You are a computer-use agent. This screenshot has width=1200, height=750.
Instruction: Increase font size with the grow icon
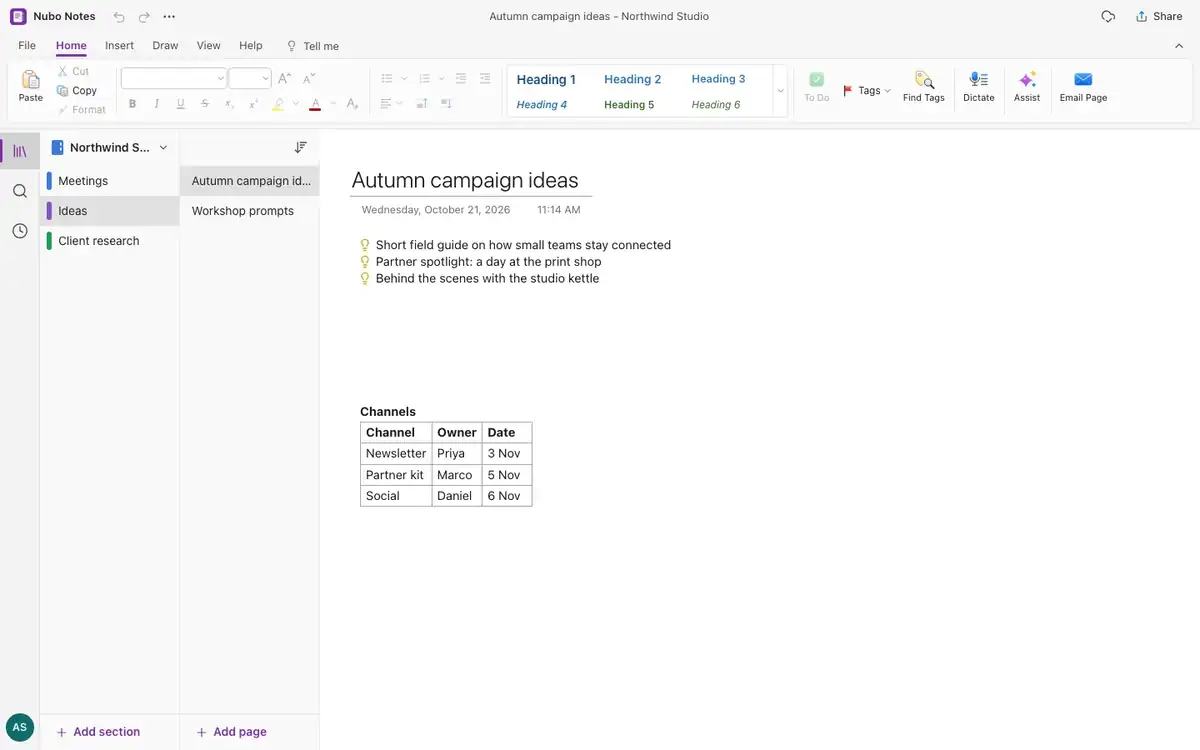(285, 78)
